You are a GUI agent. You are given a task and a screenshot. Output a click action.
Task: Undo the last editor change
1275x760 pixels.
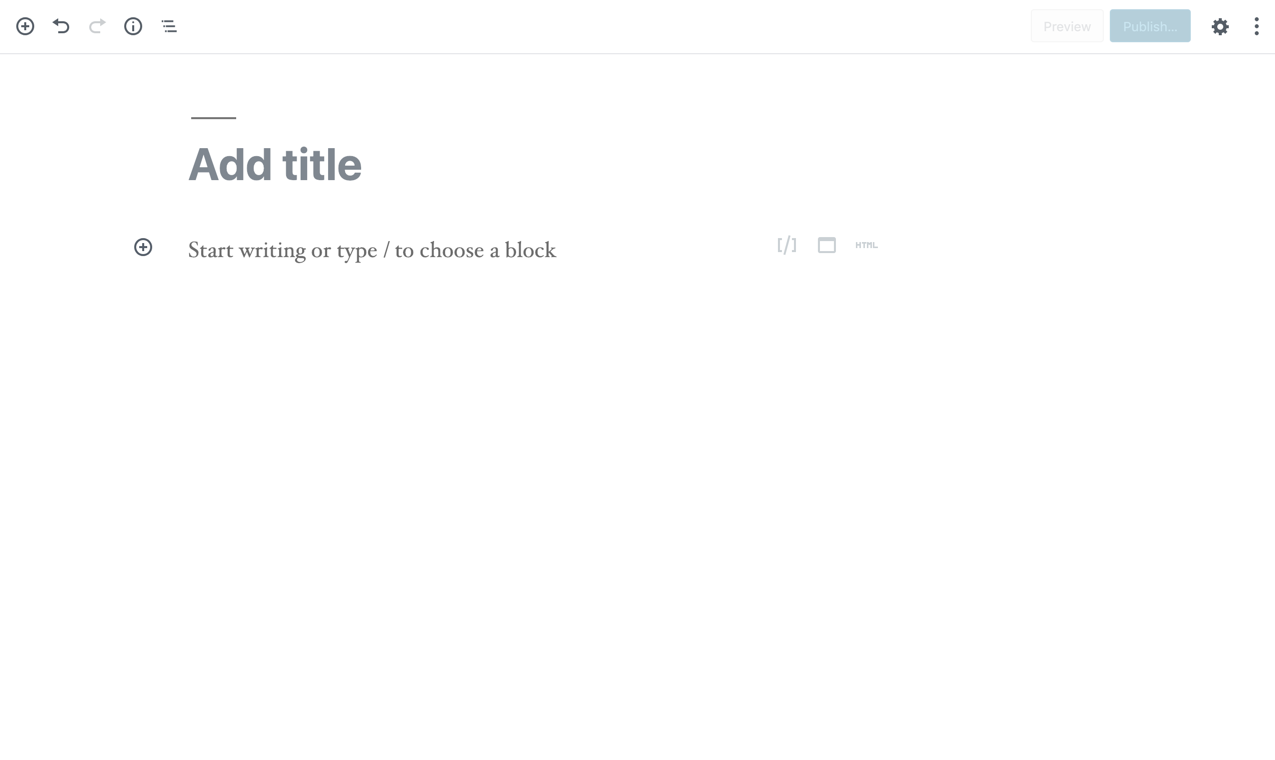[x=61, y=26]
